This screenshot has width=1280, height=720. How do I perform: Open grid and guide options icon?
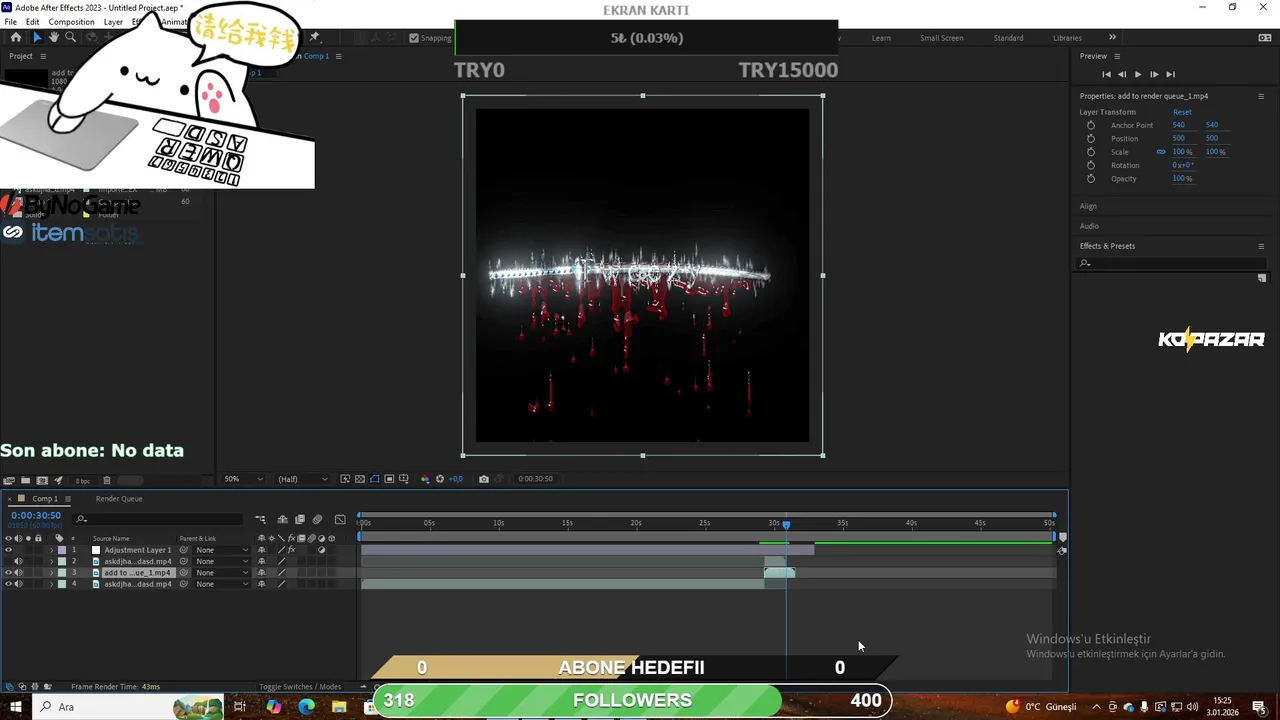tap(404, 479)
